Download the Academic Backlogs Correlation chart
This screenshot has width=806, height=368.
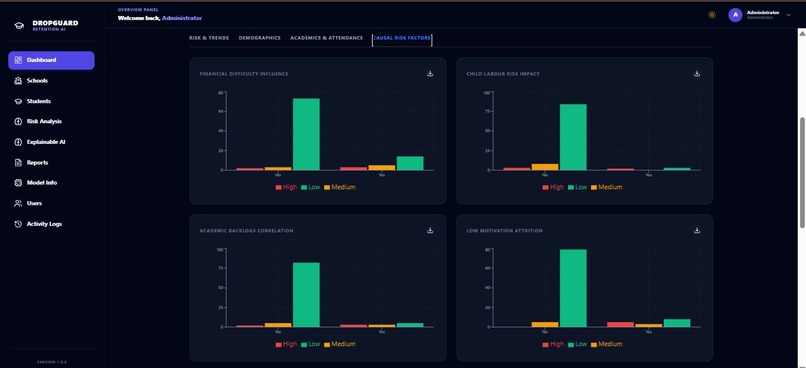point(430,230)
